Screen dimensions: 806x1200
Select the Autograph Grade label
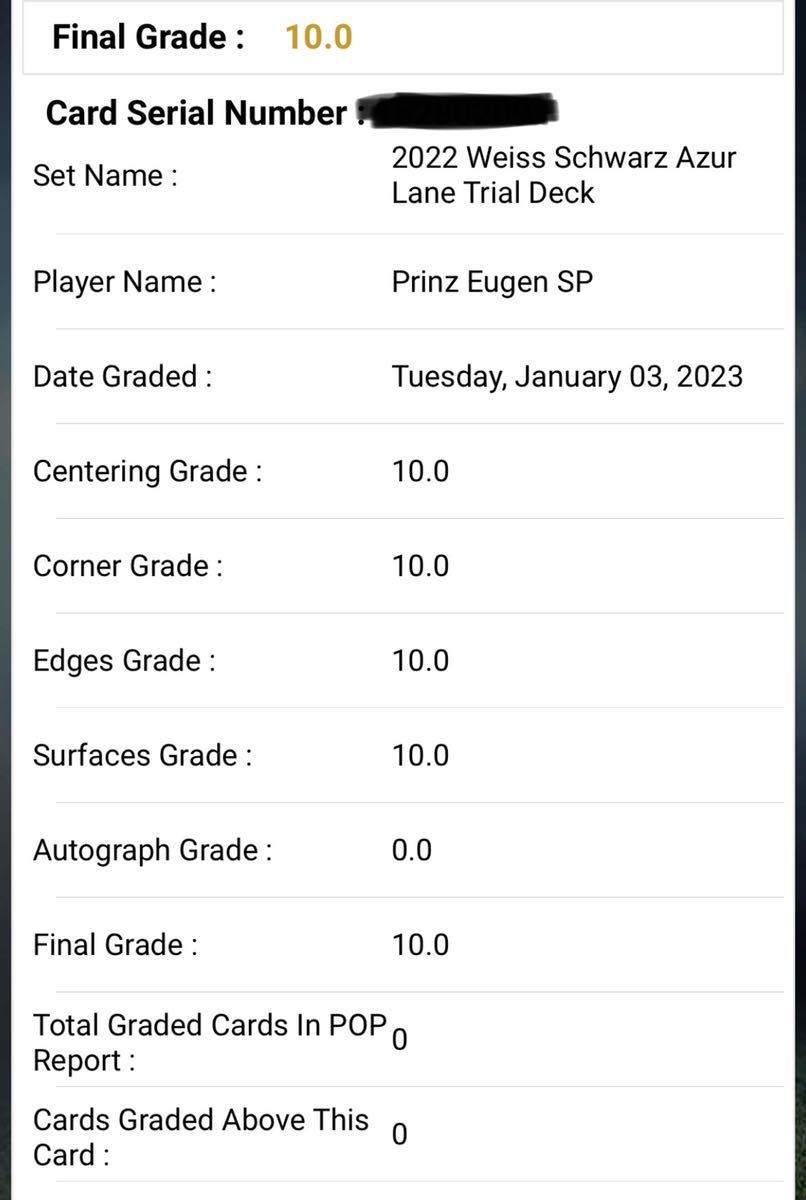[152, 851]
